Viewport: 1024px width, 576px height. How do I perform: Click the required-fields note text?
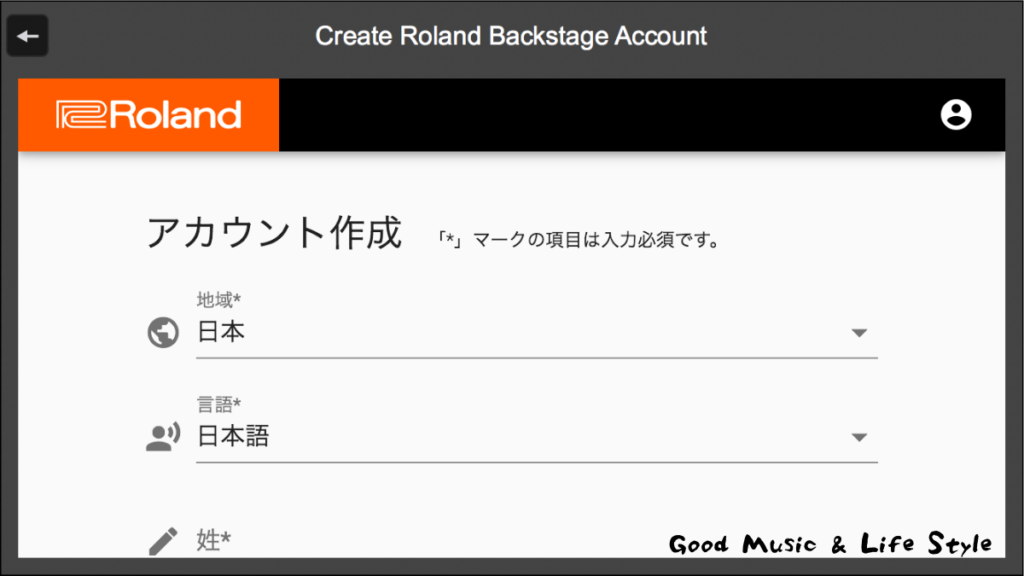(x=579, y=240)
